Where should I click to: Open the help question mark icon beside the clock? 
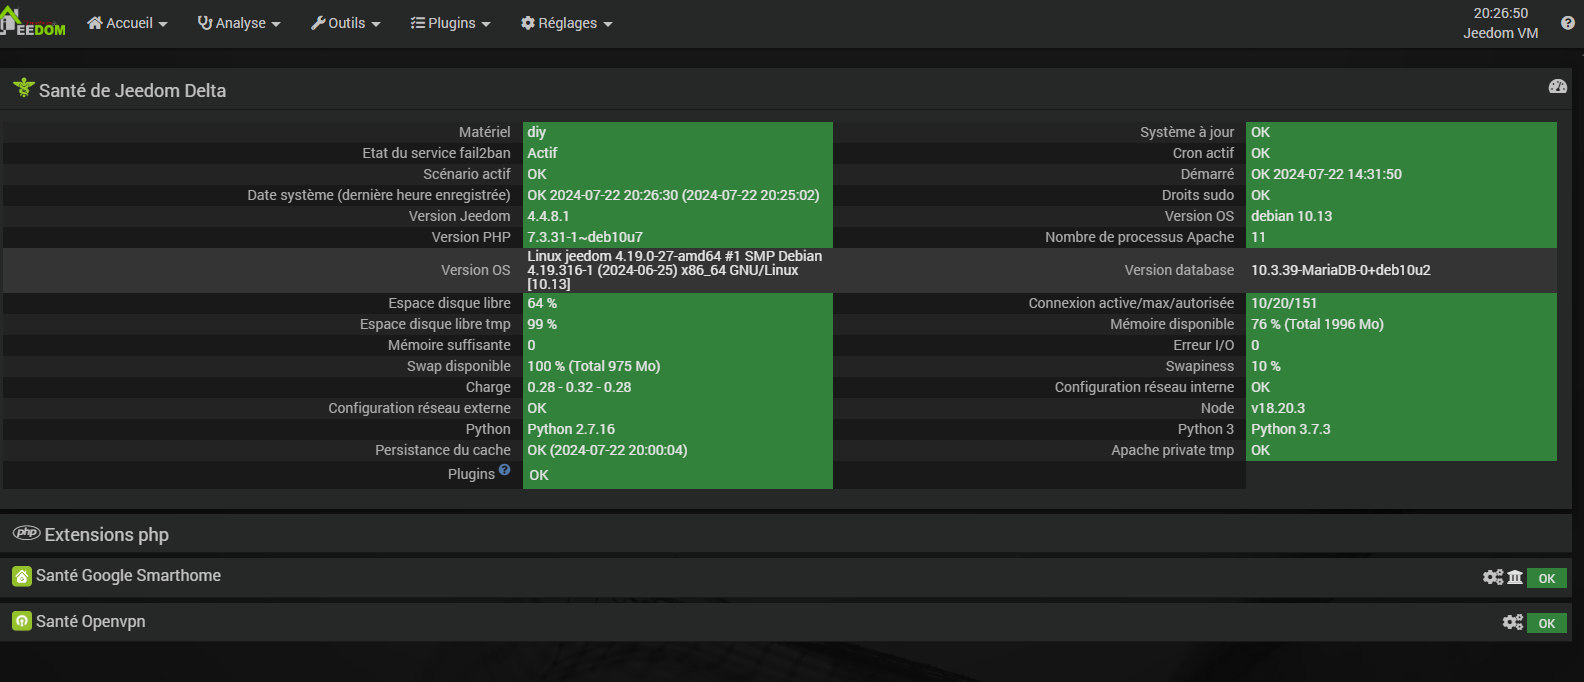1567,23
